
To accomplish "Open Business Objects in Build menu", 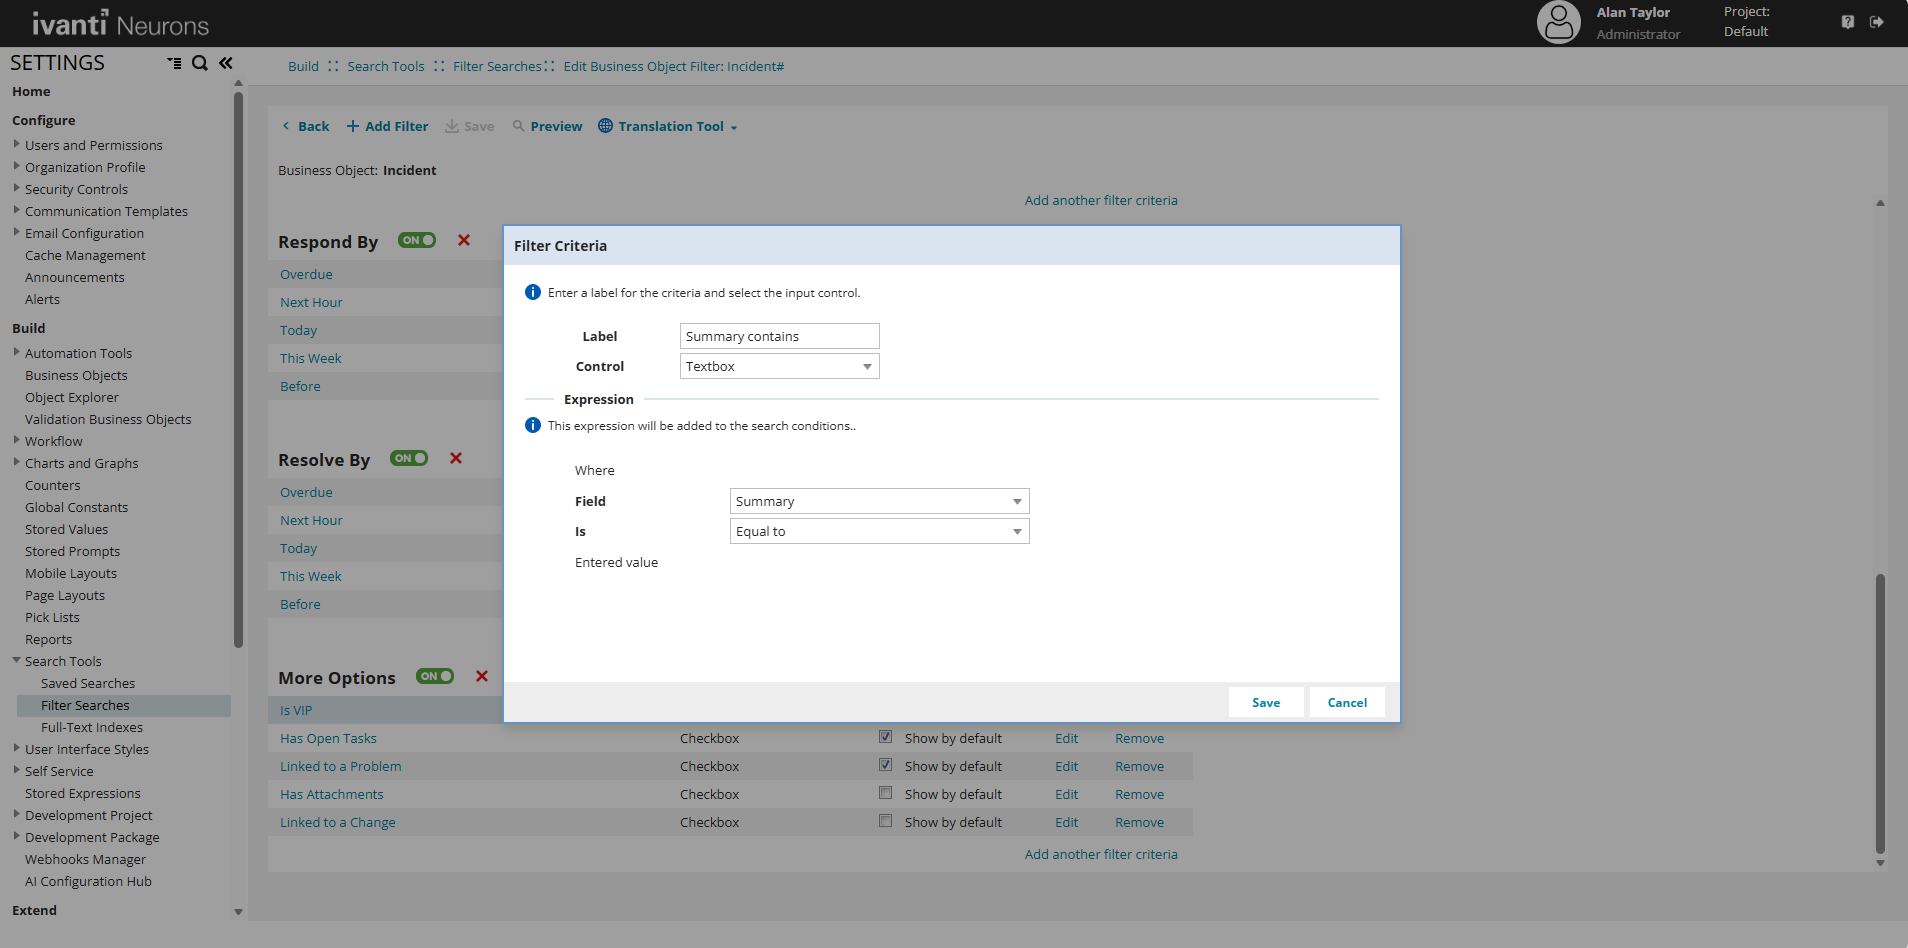I will point(76,375).
